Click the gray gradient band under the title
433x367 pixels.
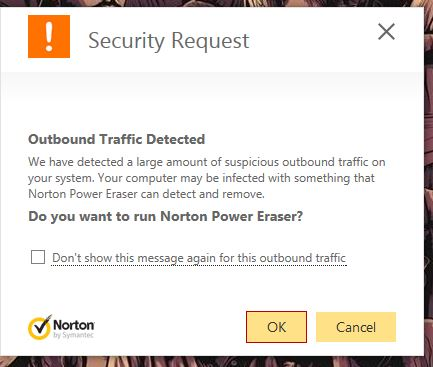[x=212, y=83]
